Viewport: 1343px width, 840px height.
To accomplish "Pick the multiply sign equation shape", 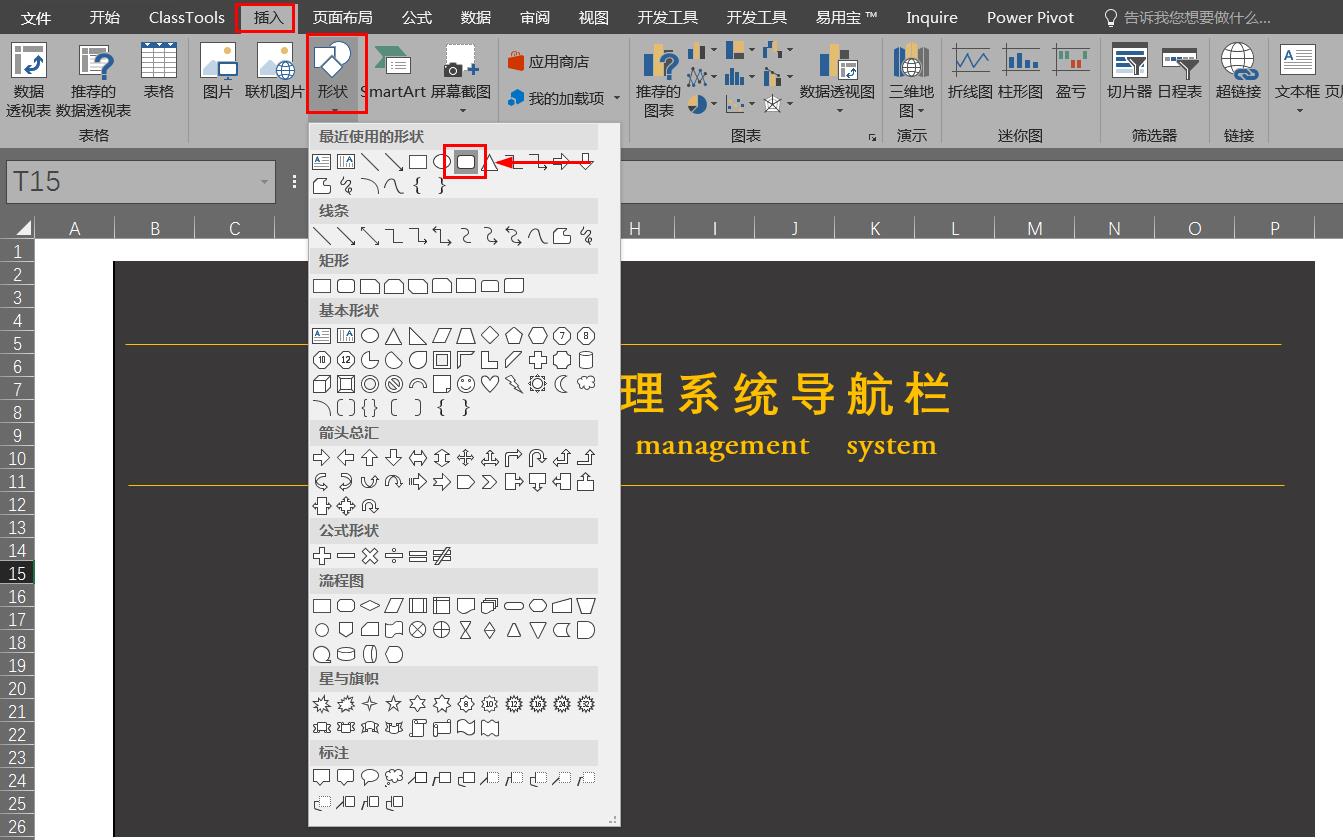I will point(370,556).
